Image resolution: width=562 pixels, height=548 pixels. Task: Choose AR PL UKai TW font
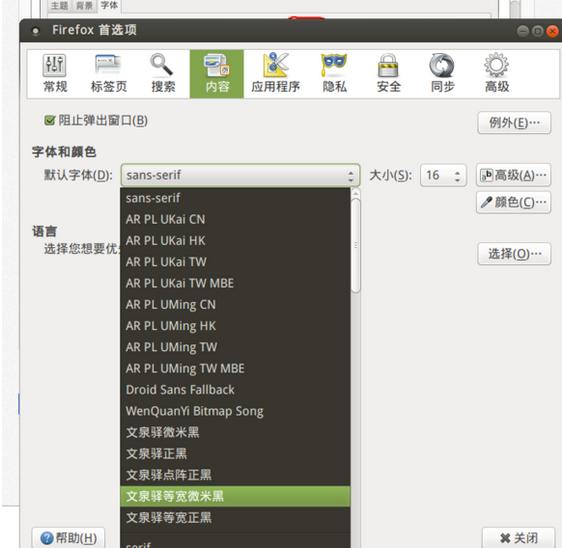pos(235,262)
